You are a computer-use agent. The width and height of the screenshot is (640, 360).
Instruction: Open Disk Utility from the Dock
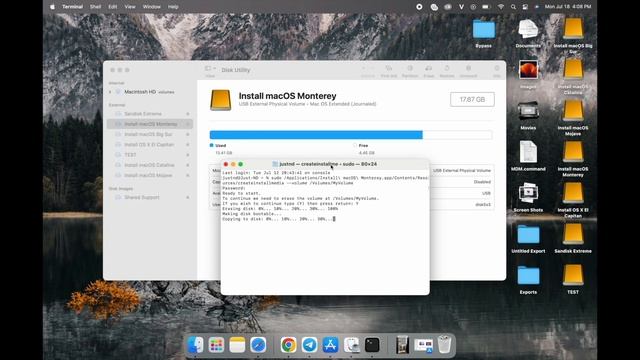point(351,345)
